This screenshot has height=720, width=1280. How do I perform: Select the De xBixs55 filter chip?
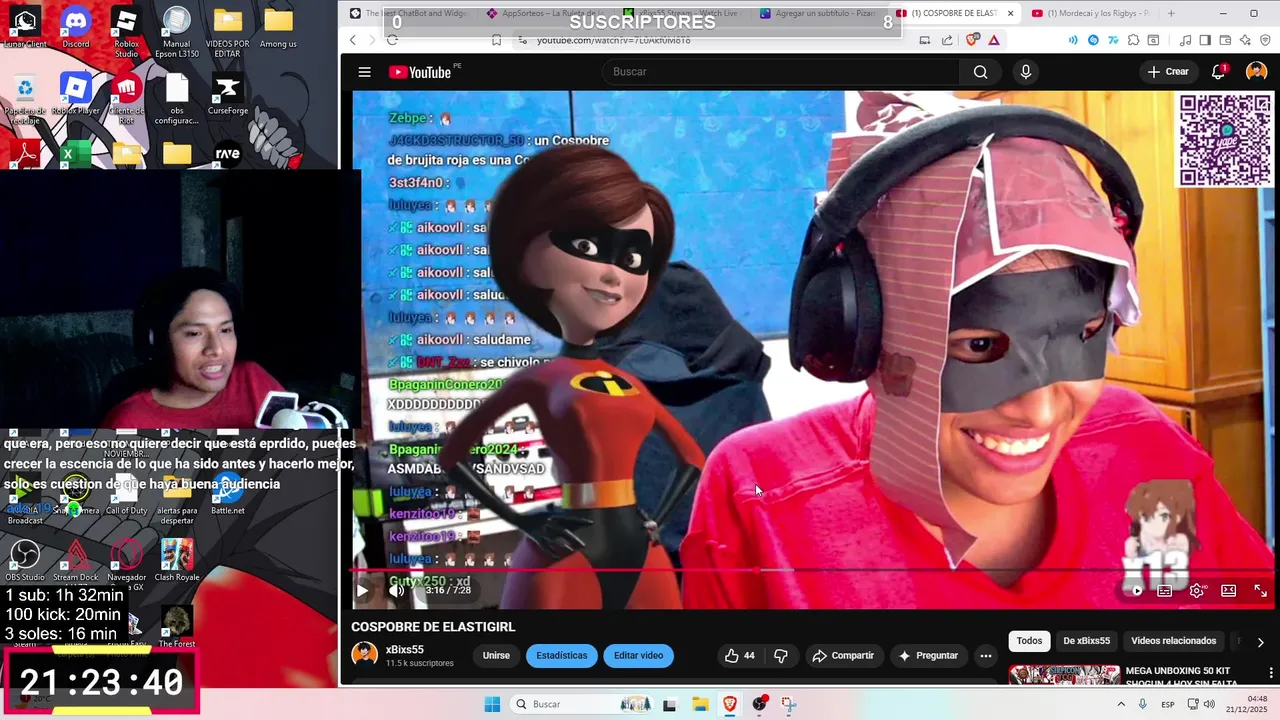[1086, 641]
